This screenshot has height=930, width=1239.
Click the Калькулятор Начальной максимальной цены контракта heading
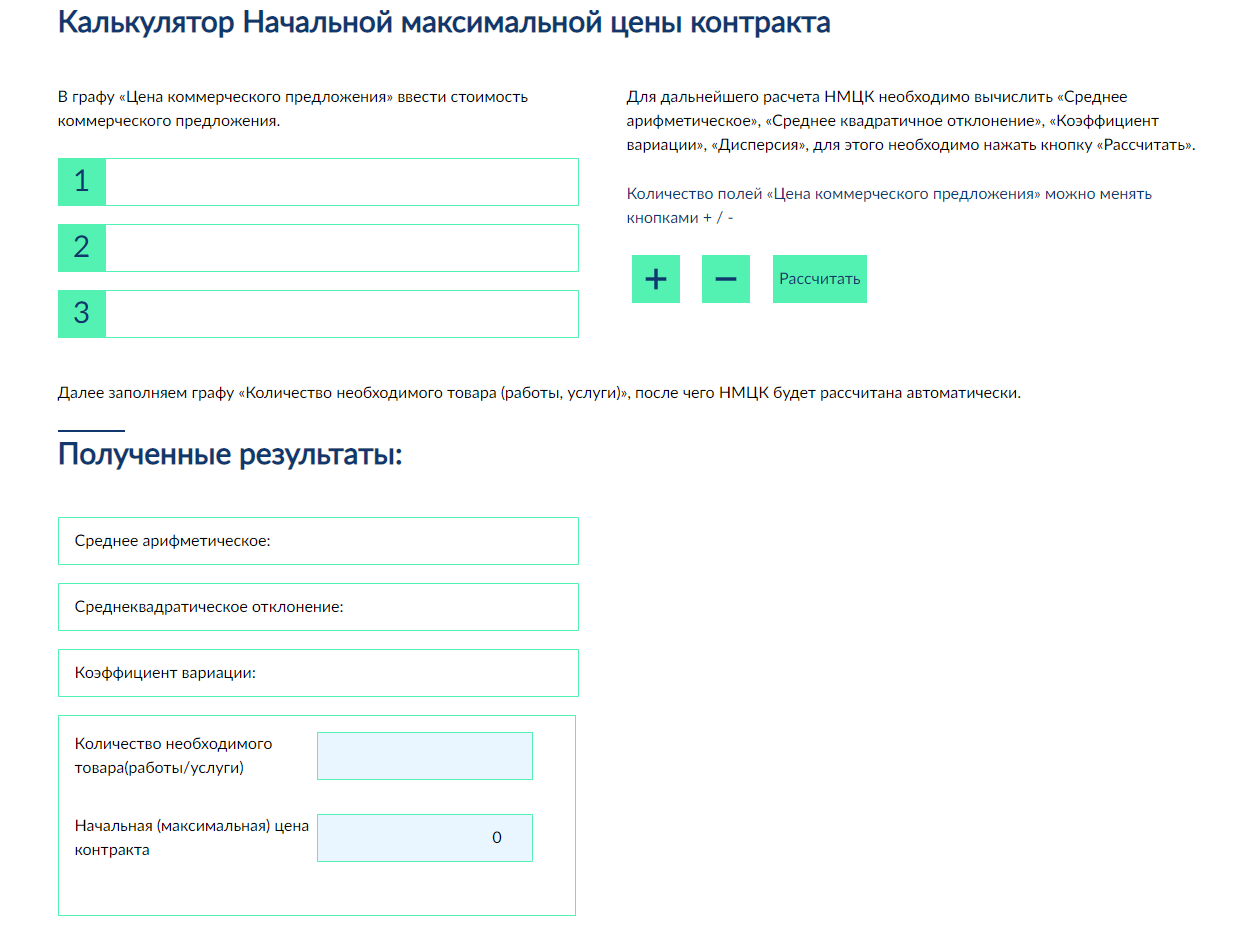[x=444, y=22]
